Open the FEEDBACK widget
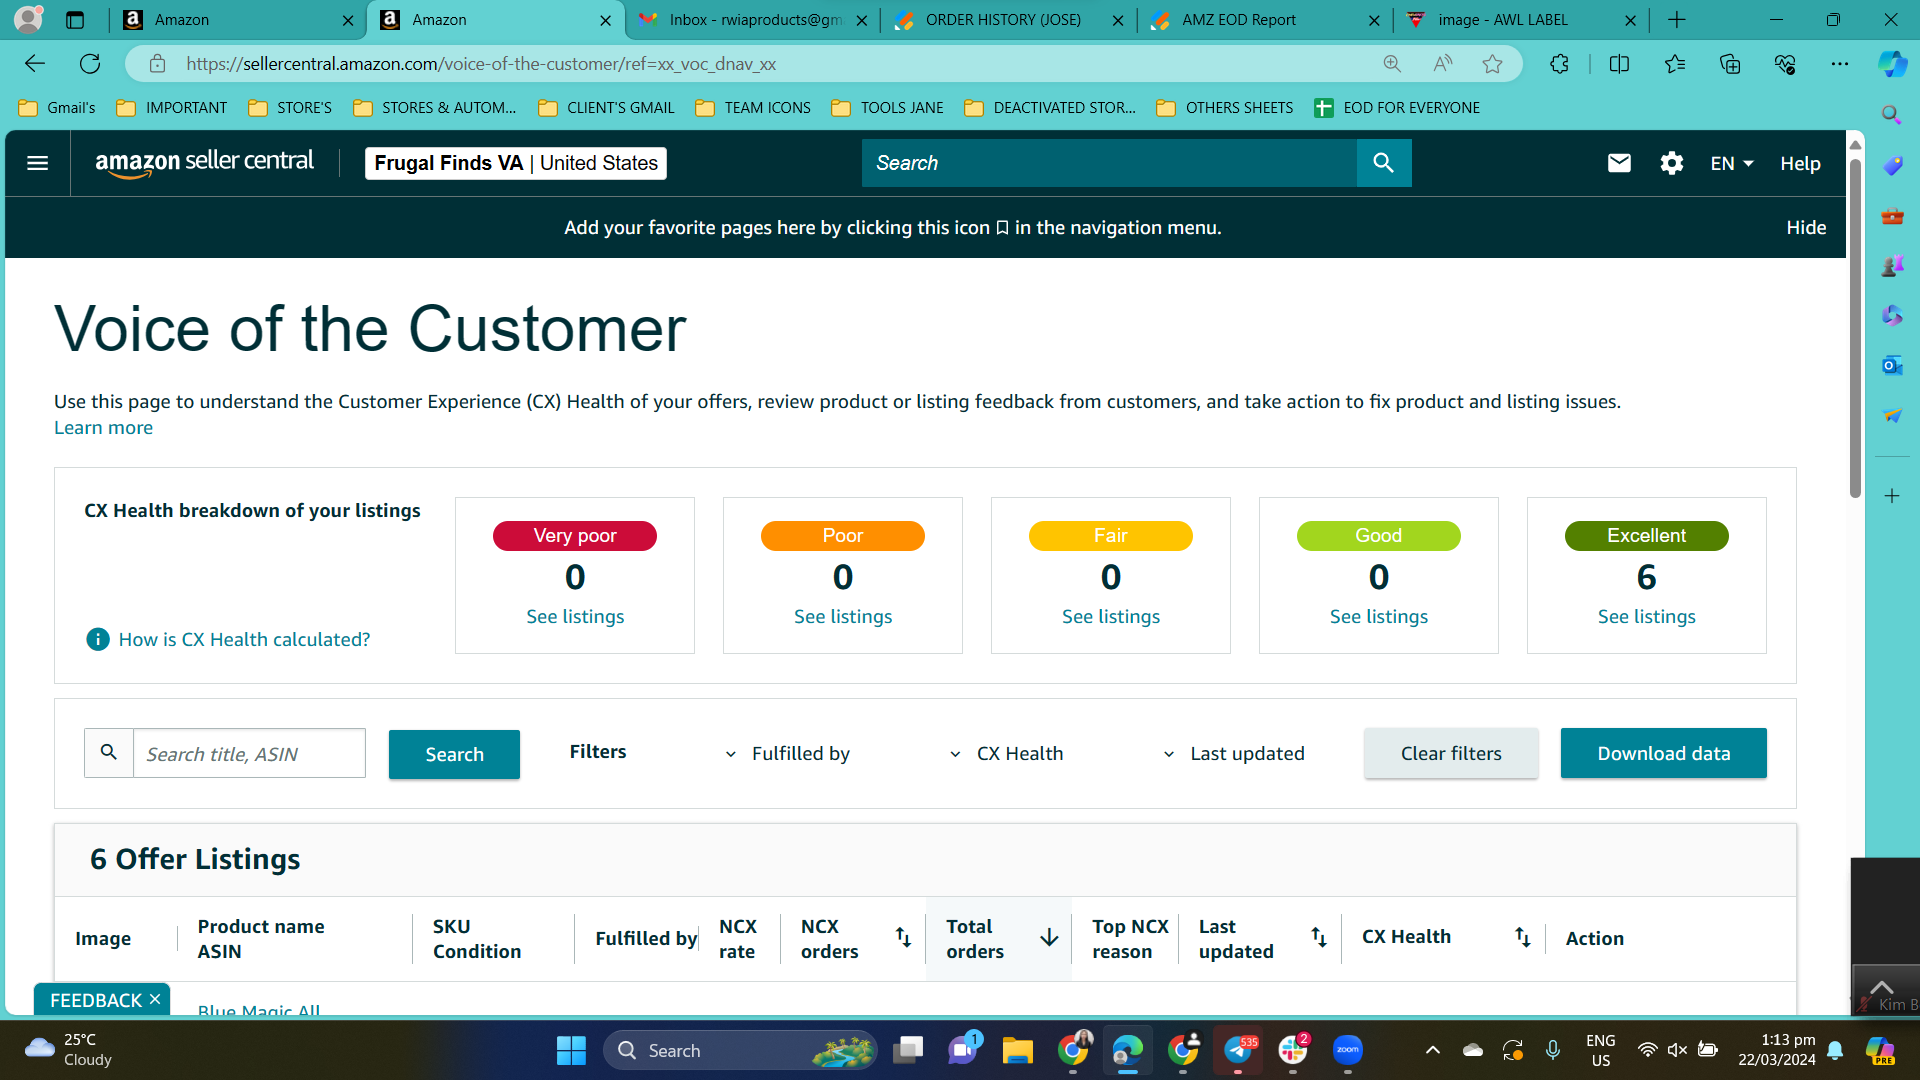Image resolution: width=1920 pixels, height=1080 pixels. coord(96,1000)
